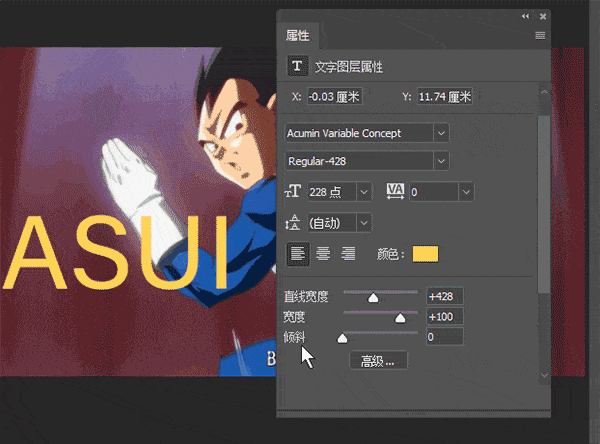Click the 宽度 label
This screenshot has height=444, width=600.
[294, 317]
